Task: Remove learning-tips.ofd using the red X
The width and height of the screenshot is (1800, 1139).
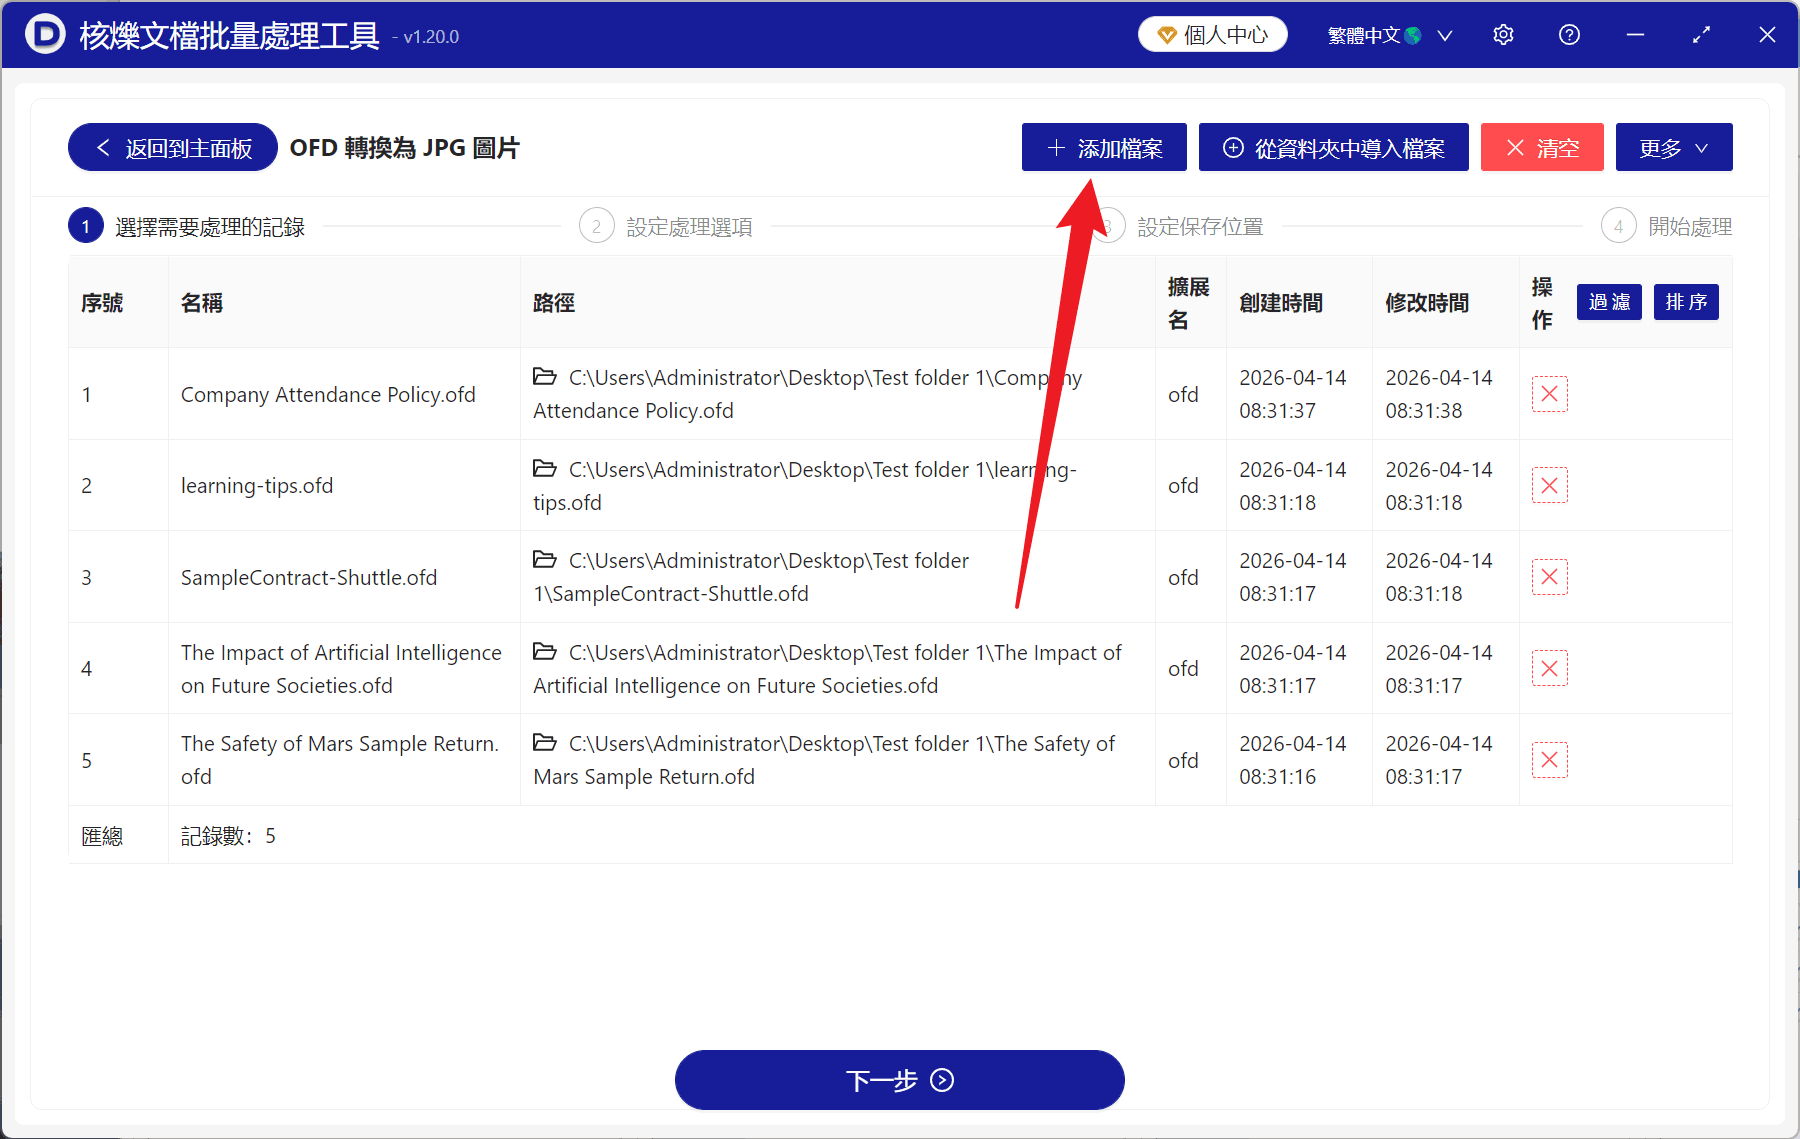Action: (x=1549, y=485)
